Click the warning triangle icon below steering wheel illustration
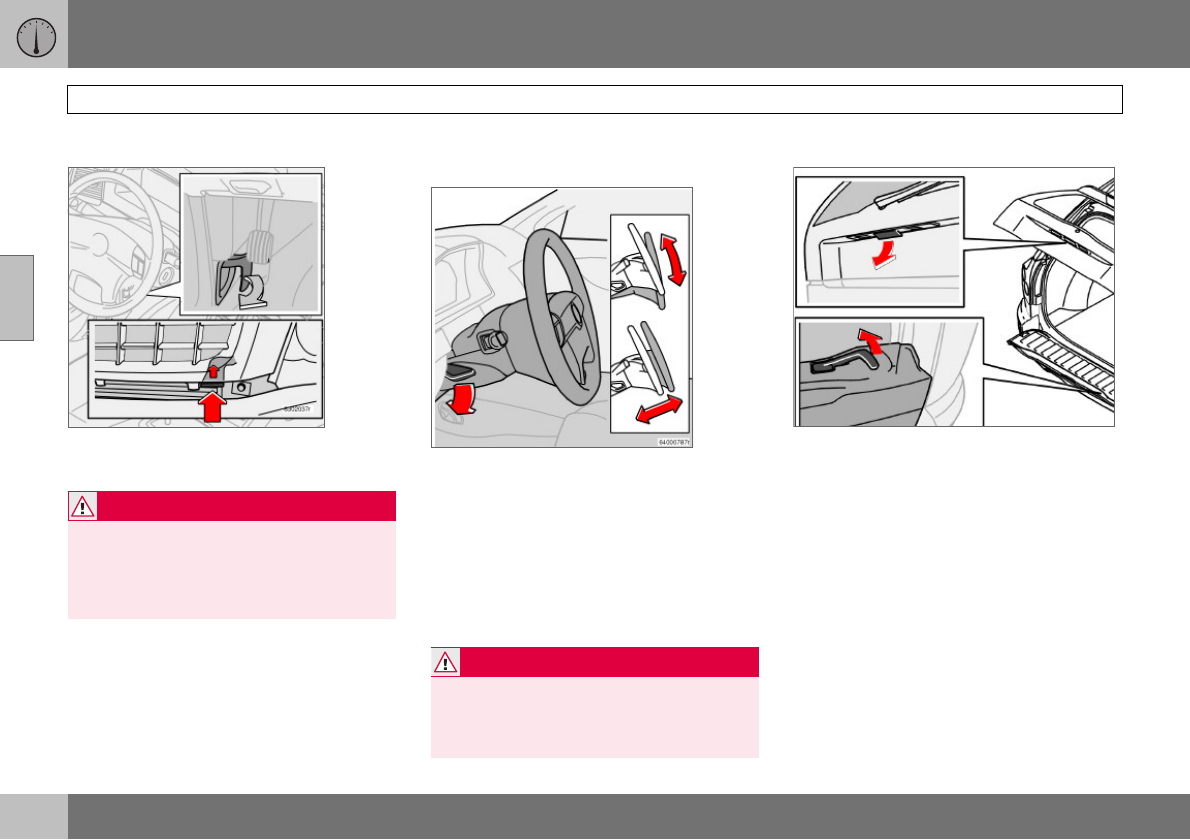This screenshot has height=840, width=1190. point(445,662)
